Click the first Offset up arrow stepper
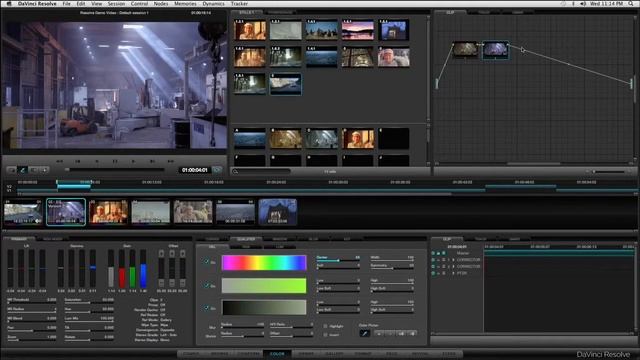This screenshot has height=360, width=640. [161, 253]
